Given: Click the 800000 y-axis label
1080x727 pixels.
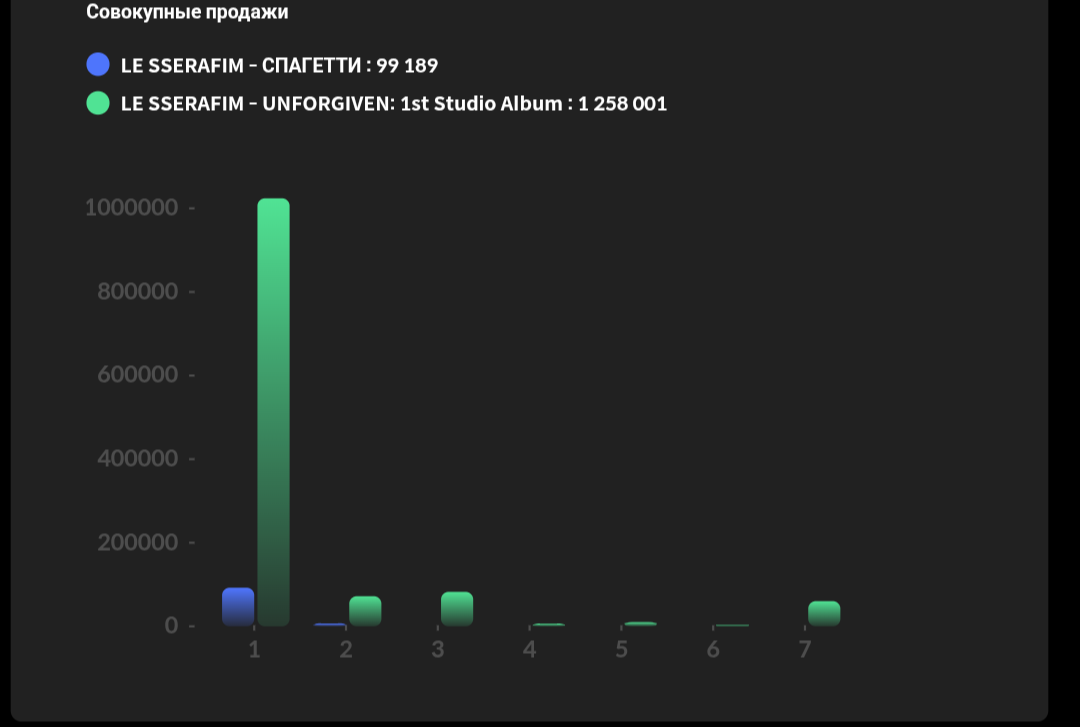Looking at the screenshot, I should pos(138,292).
